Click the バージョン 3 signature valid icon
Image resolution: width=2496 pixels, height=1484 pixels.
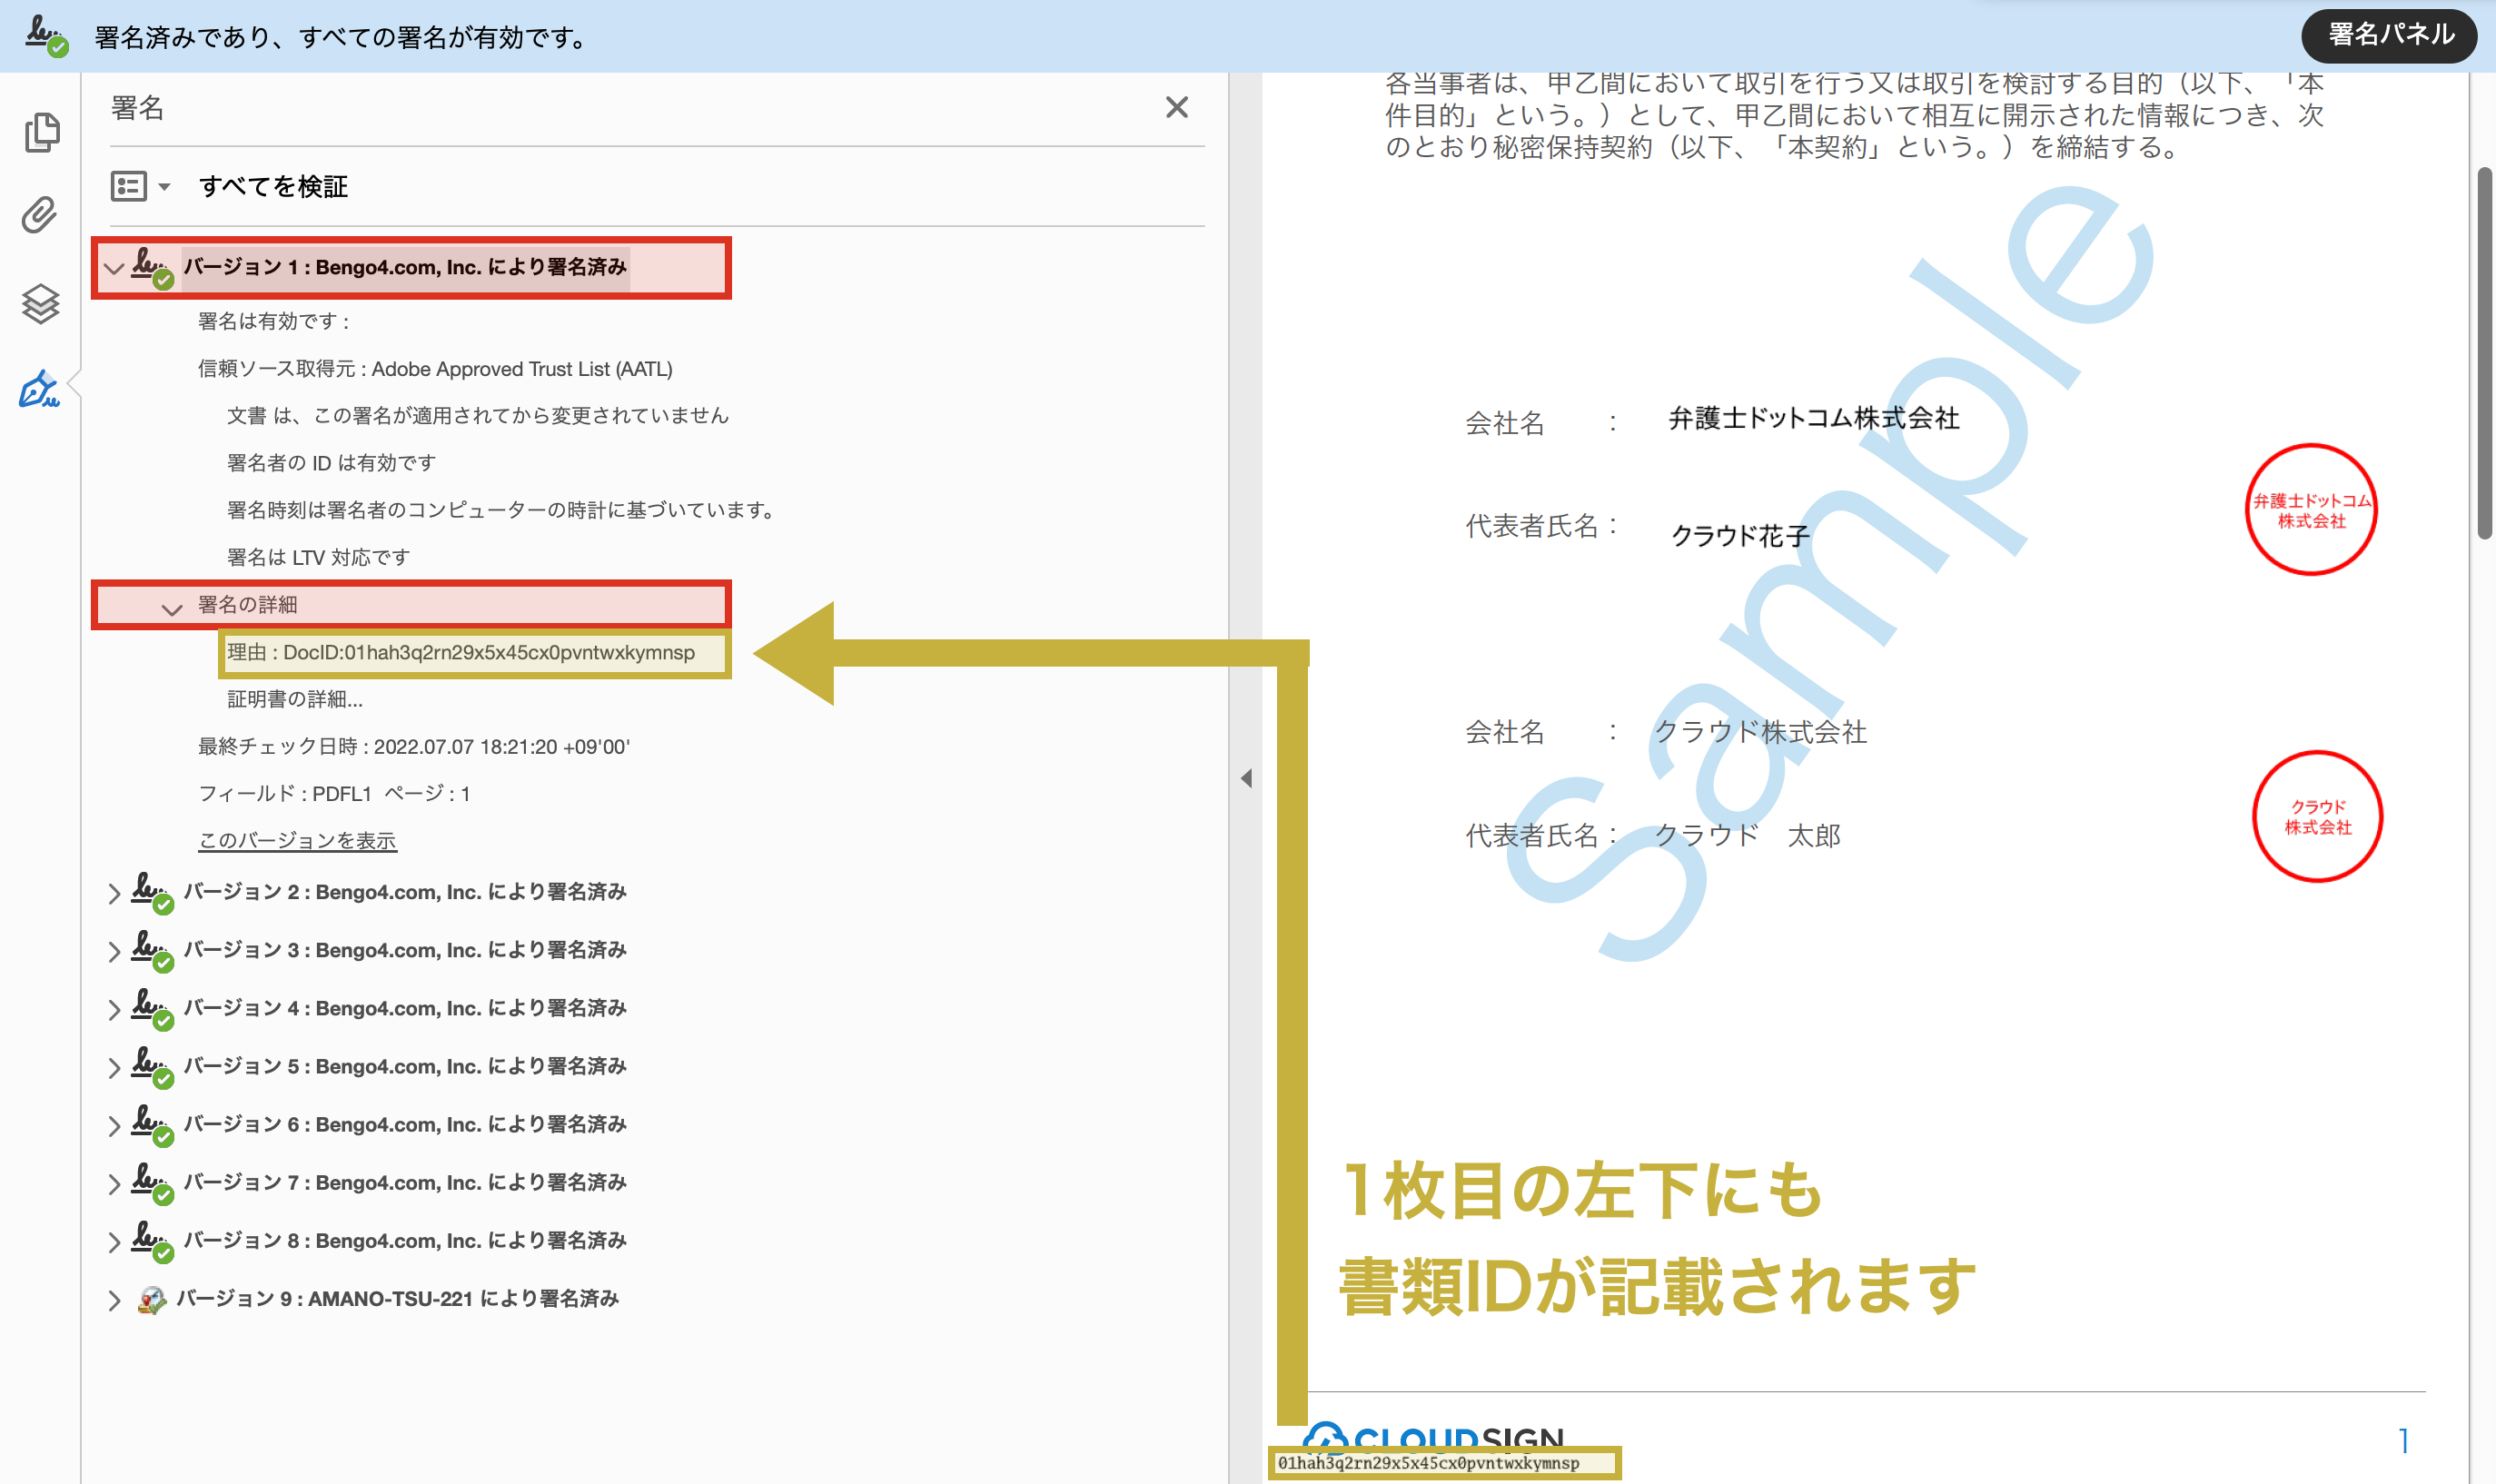[x=152, y=950]
